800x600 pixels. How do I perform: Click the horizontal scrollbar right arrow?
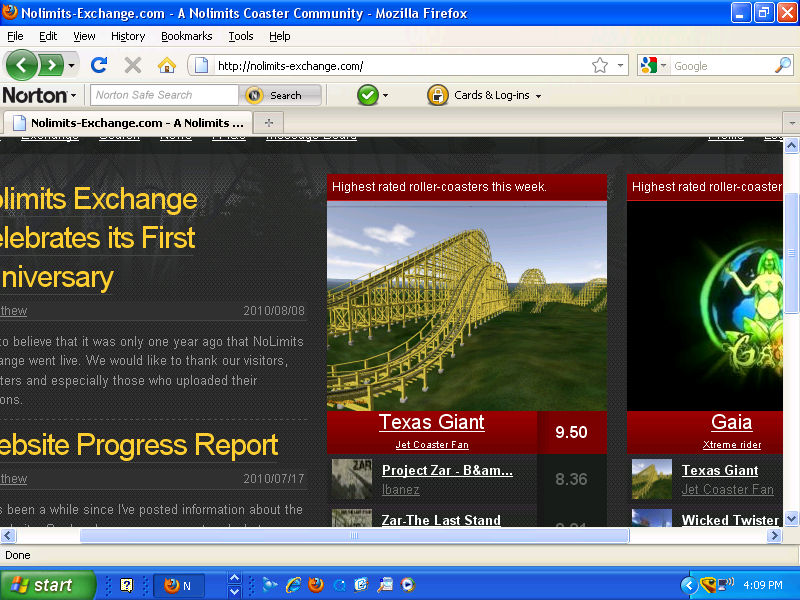coord(774,535)
